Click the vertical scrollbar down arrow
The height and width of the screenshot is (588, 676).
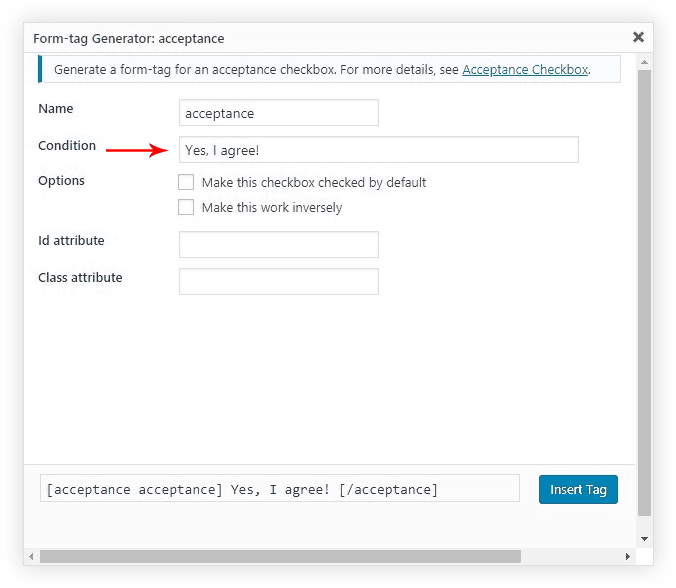point(645,539)
